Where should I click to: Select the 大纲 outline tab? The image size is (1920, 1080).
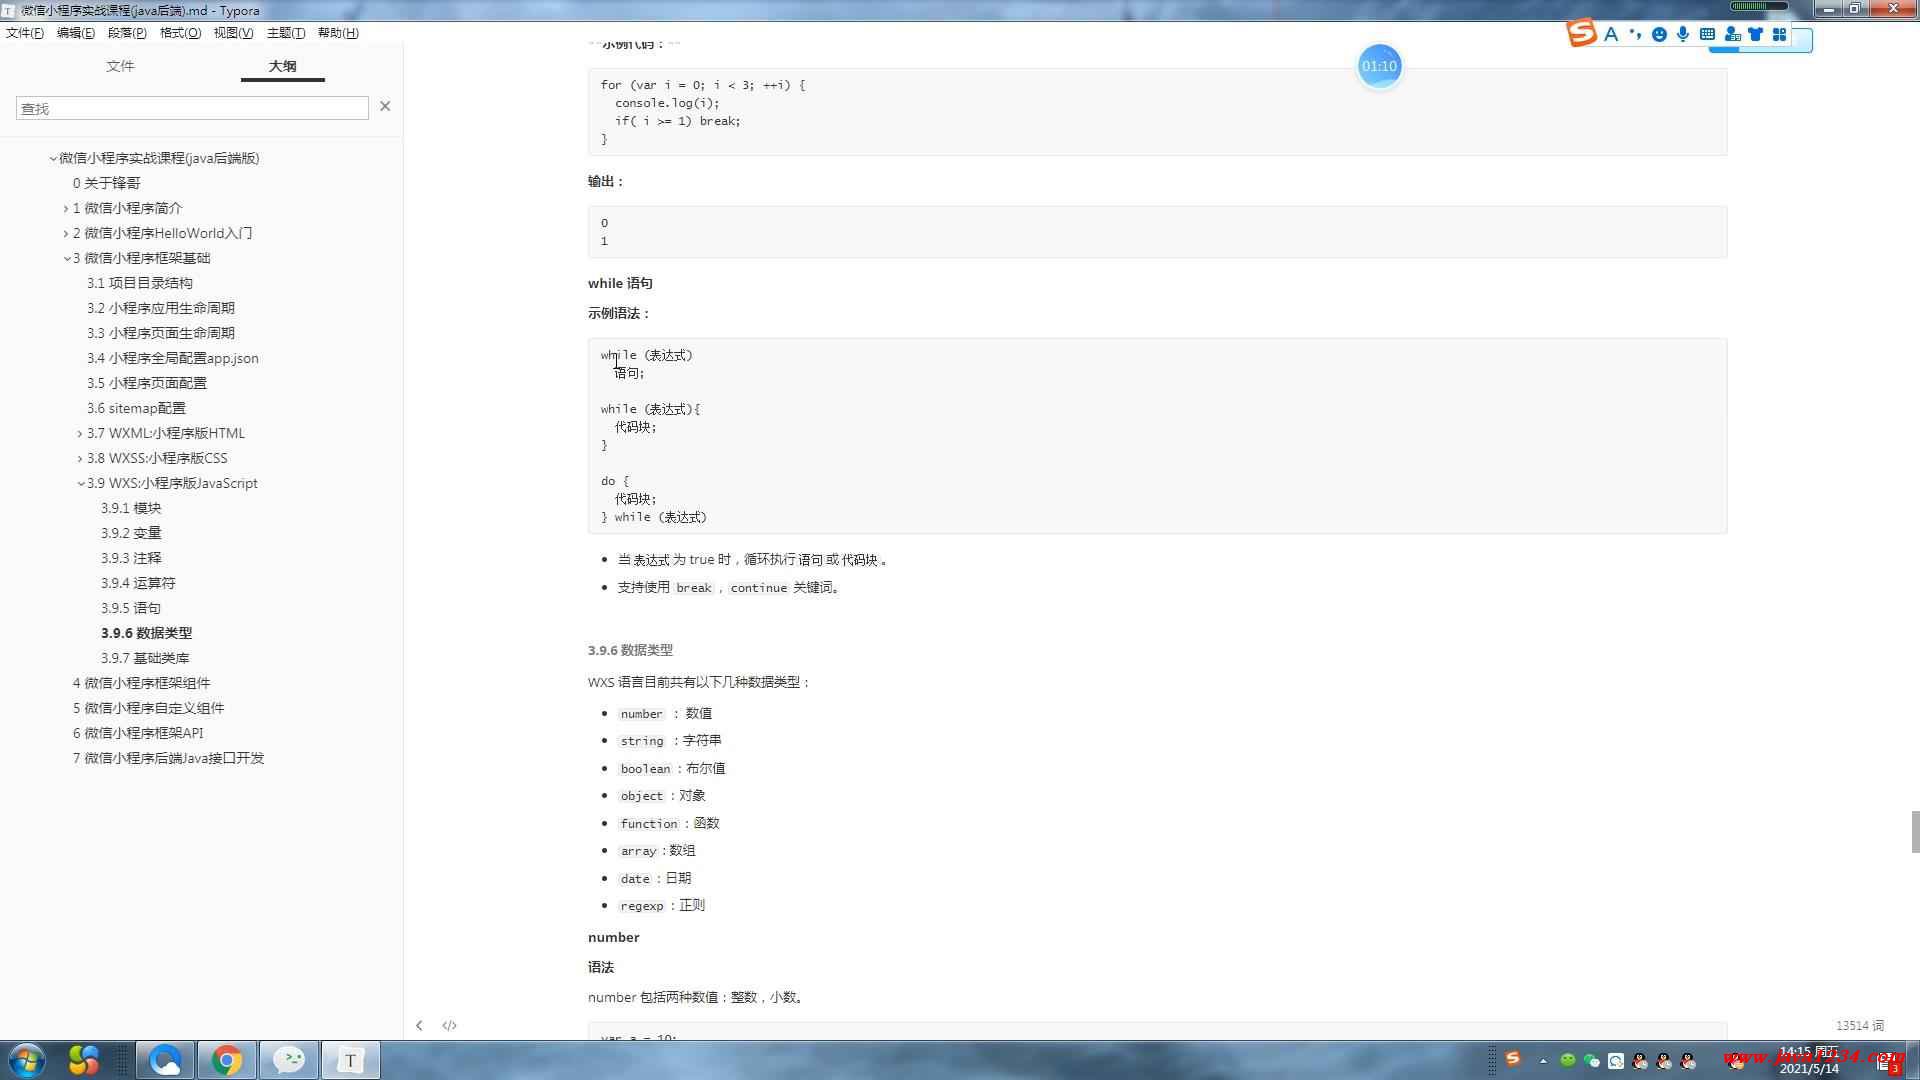(x=283, y=66)
